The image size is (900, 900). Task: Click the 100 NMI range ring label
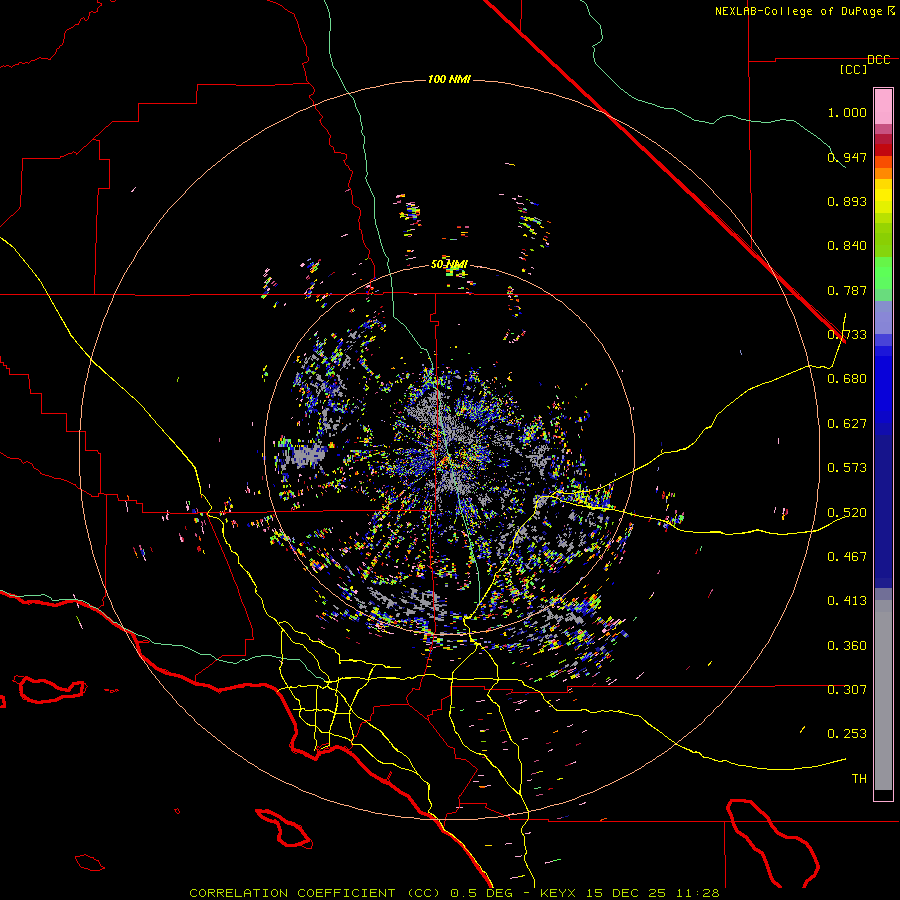click(449, 79)
